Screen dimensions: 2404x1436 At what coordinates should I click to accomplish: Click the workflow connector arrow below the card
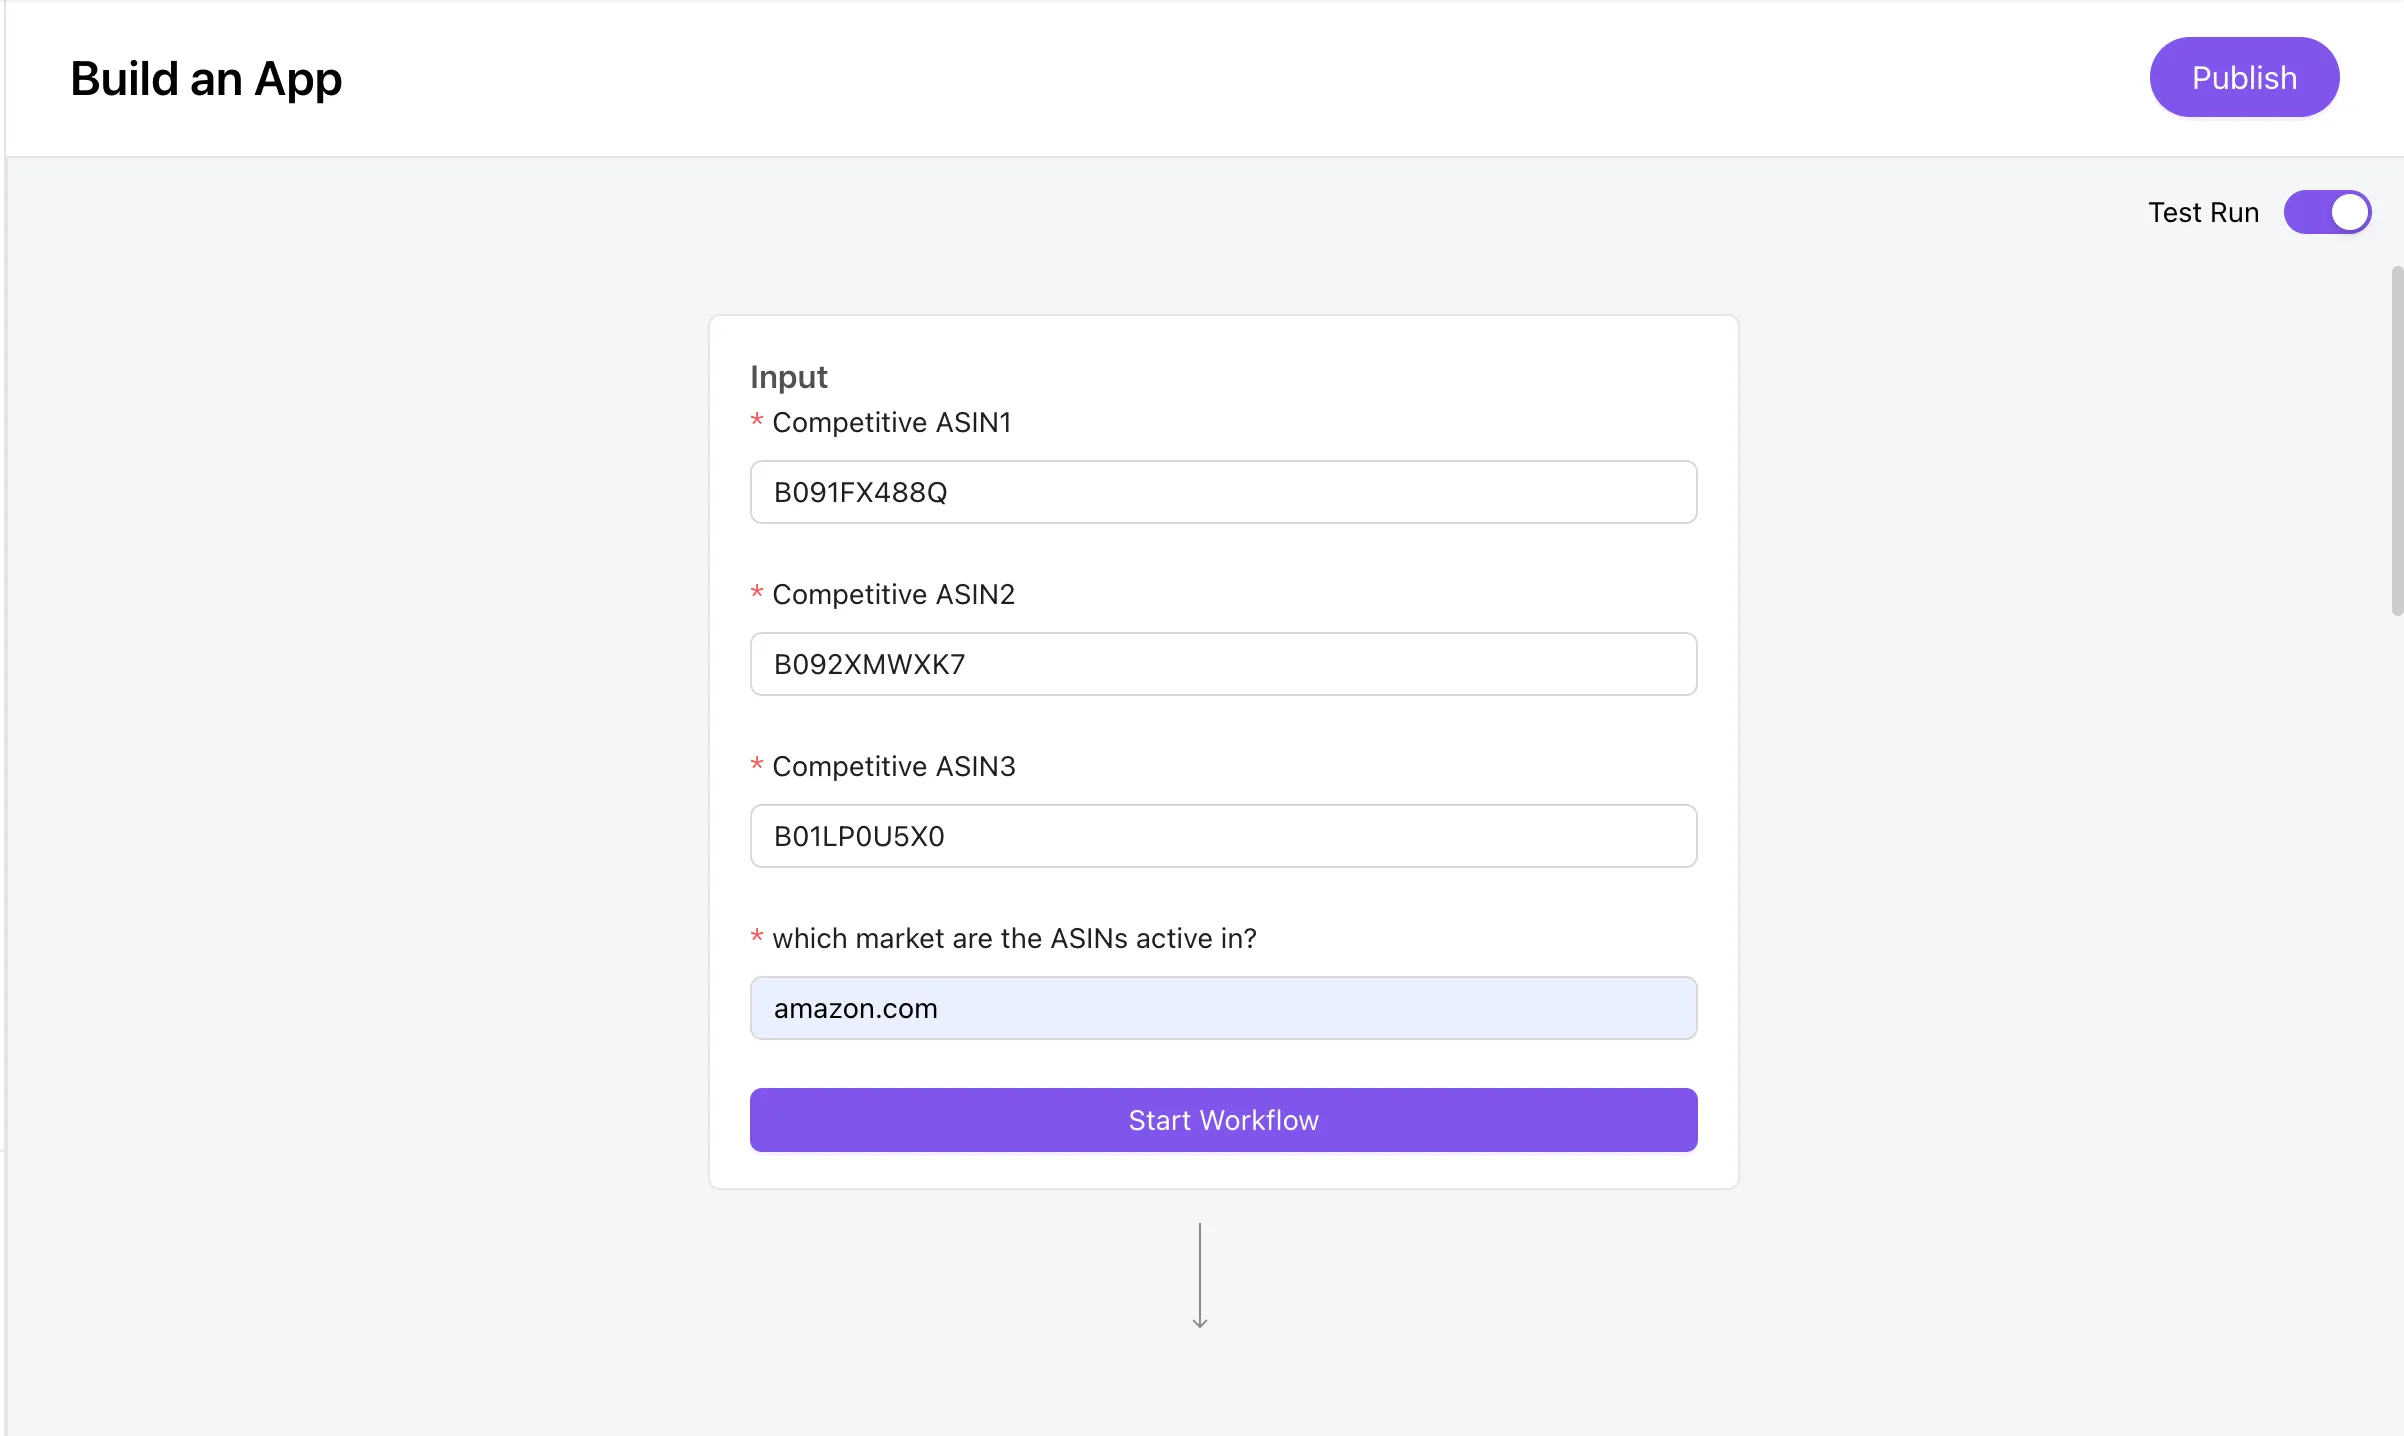[1200, 1275]
